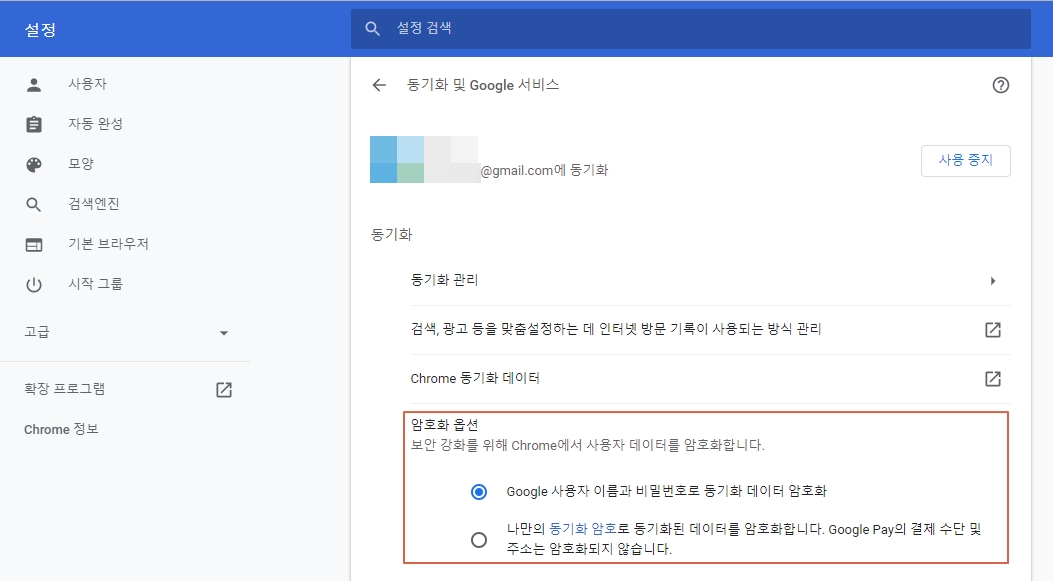Click the magnifier icon beside 검색엔진
The width and height of the screenshot is (1053, 581).
tap(34, 205)
